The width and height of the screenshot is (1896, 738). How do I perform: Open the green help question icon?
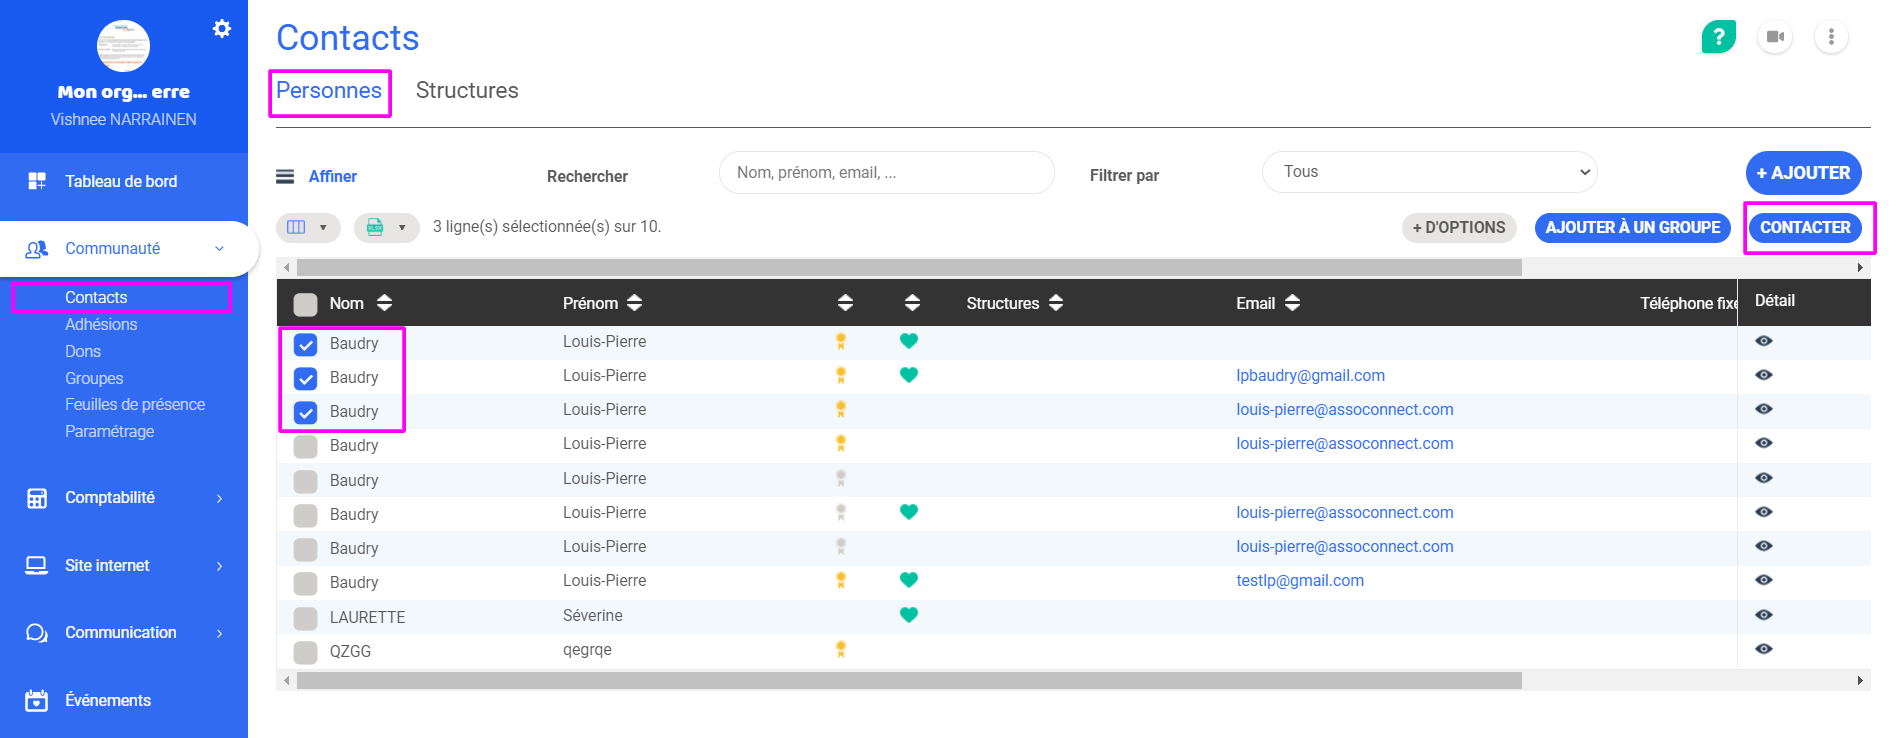click(1718, 37)
